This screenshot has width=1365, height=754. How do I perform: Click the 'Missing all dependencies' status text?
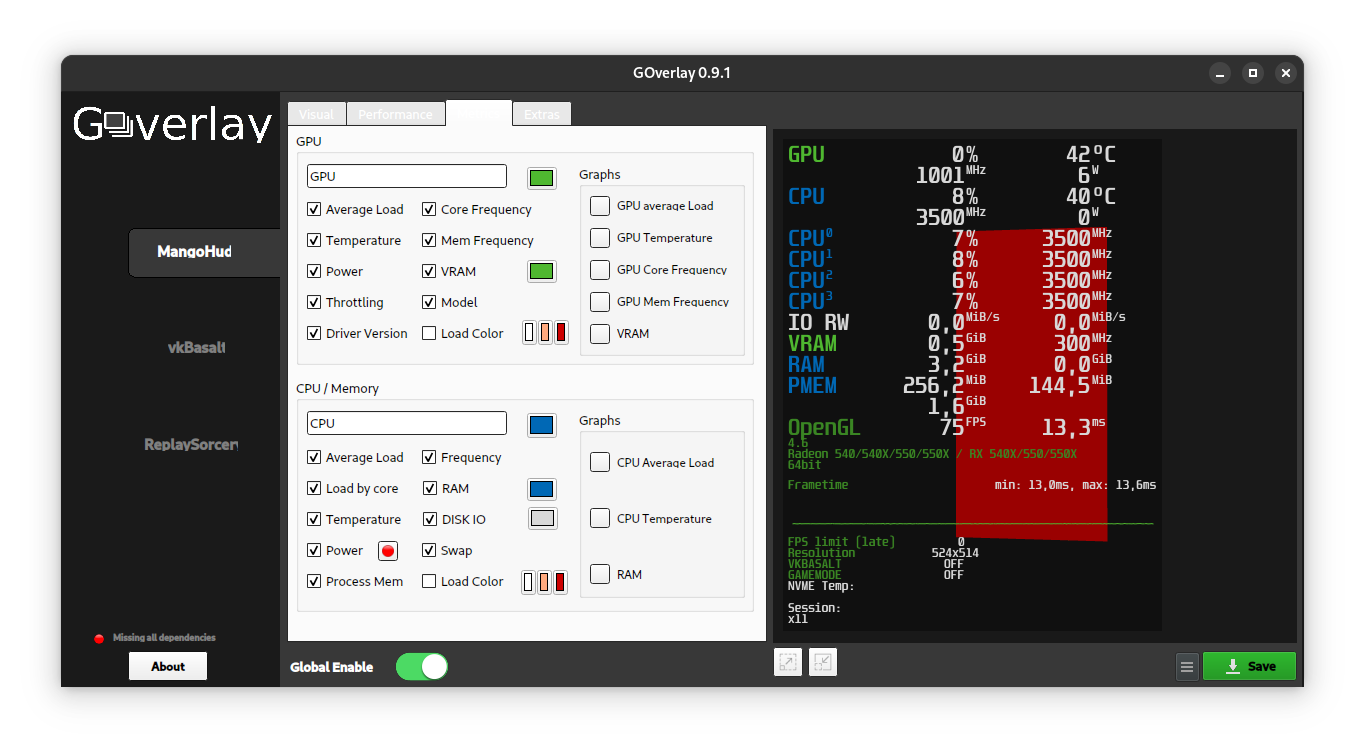pyautogui.click(x=164, y=638)
